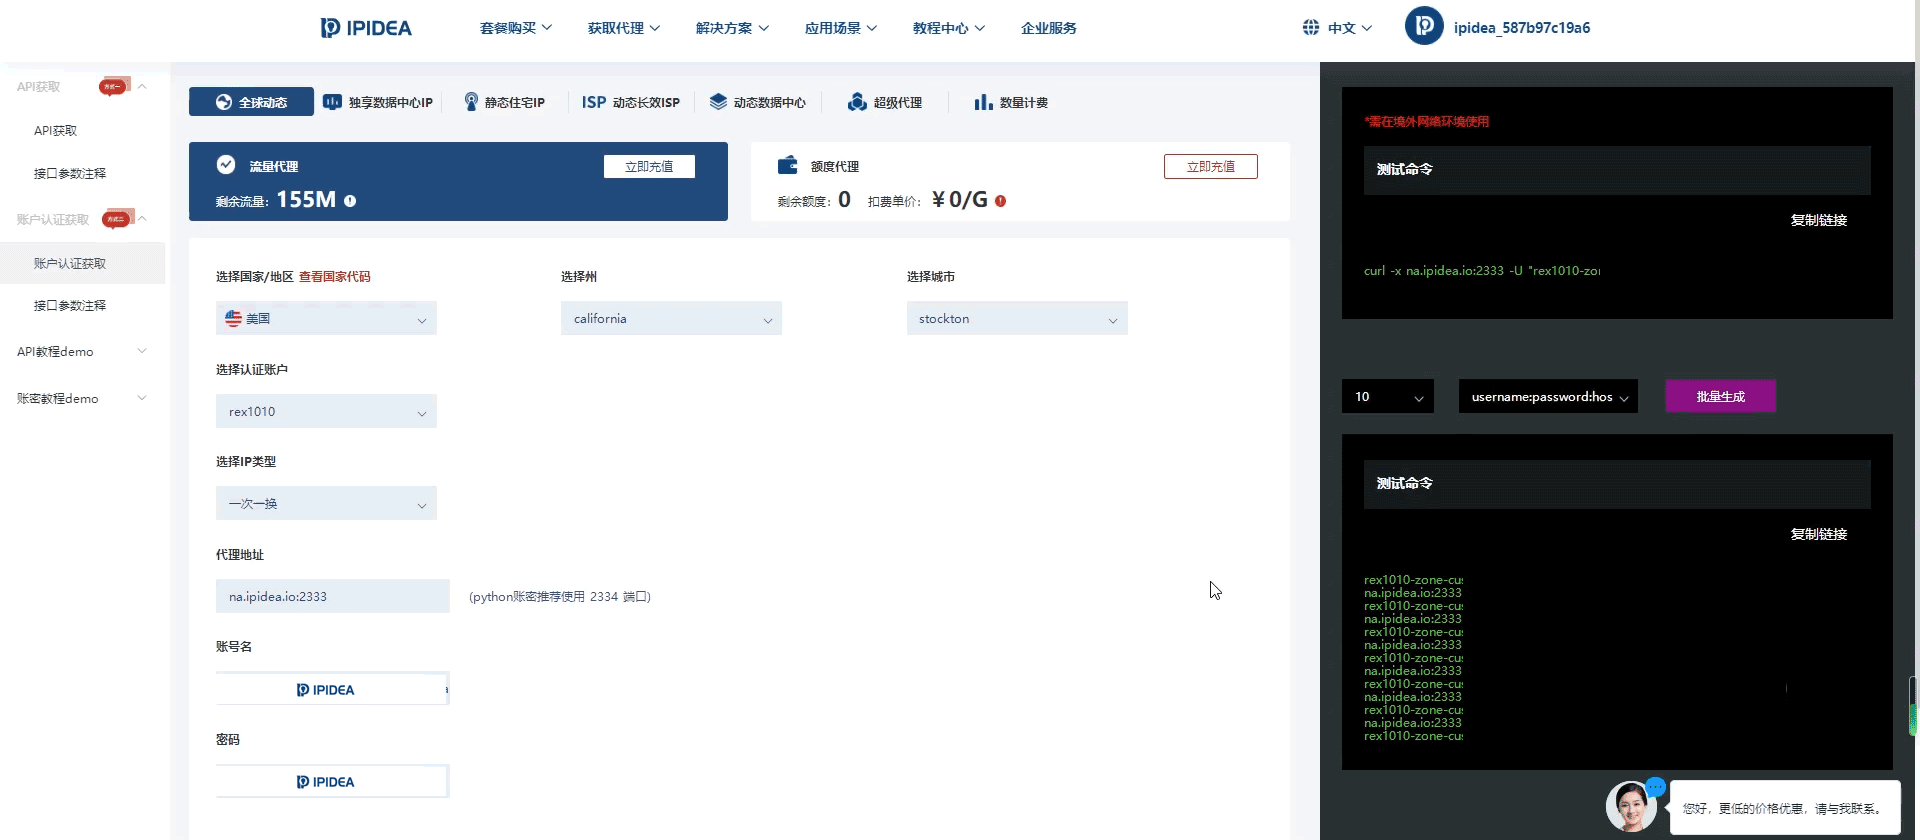
Task: Open the 中文 language dropdown
Action: point(1349,28)
